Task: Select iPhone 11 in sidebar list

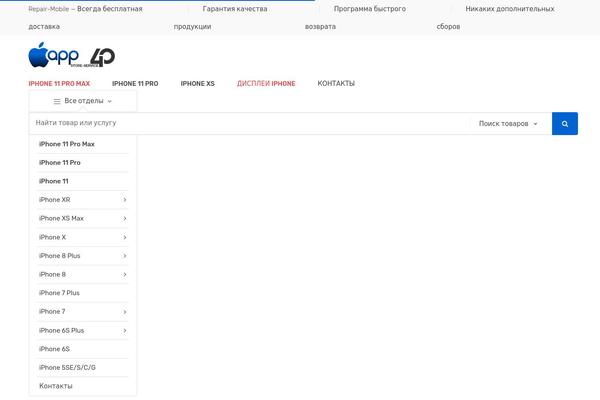Action: (54, 181)
